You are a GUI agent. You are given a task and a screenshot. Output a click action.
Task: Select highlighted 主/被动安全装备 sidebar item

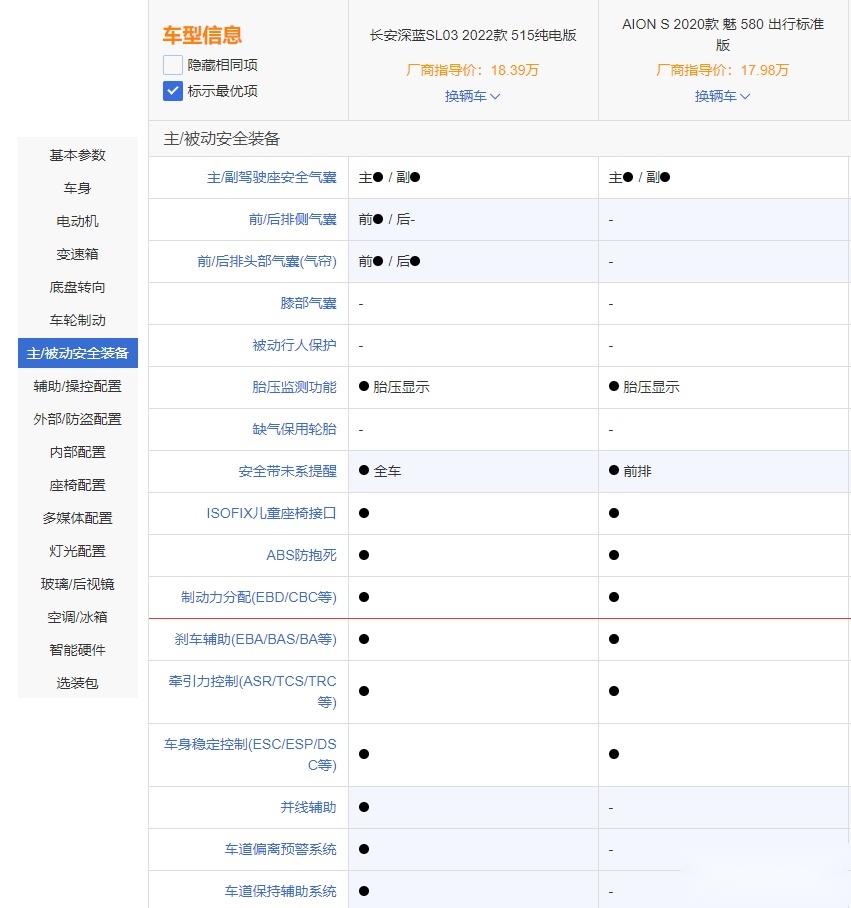[78, 353]
